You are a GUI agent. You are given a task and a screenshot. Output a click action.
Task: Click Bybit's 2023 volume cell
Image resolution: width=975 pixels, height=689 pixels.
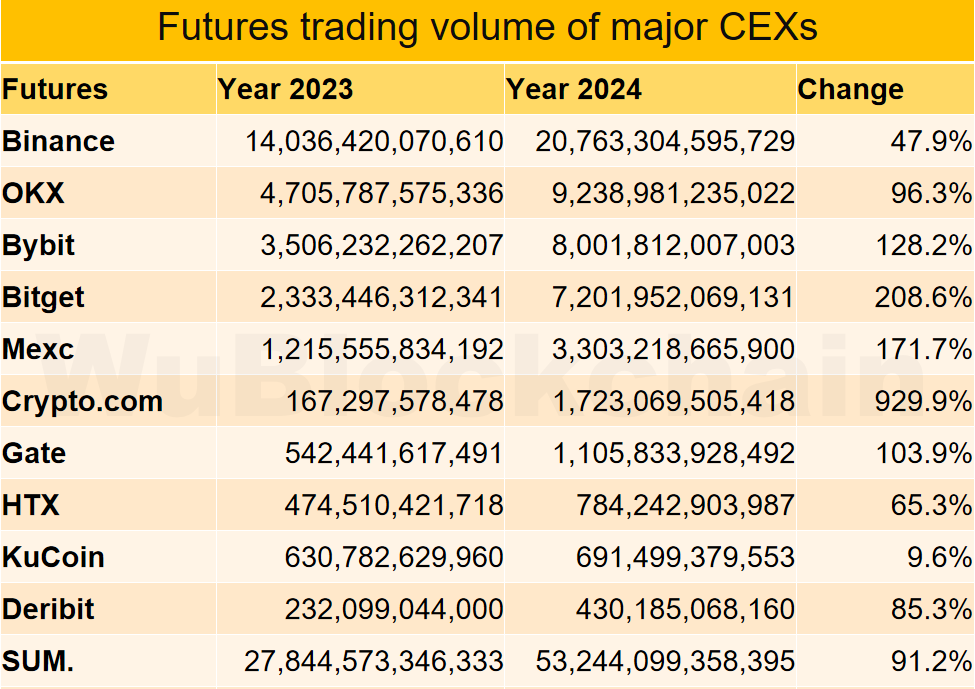coord(382,245)
